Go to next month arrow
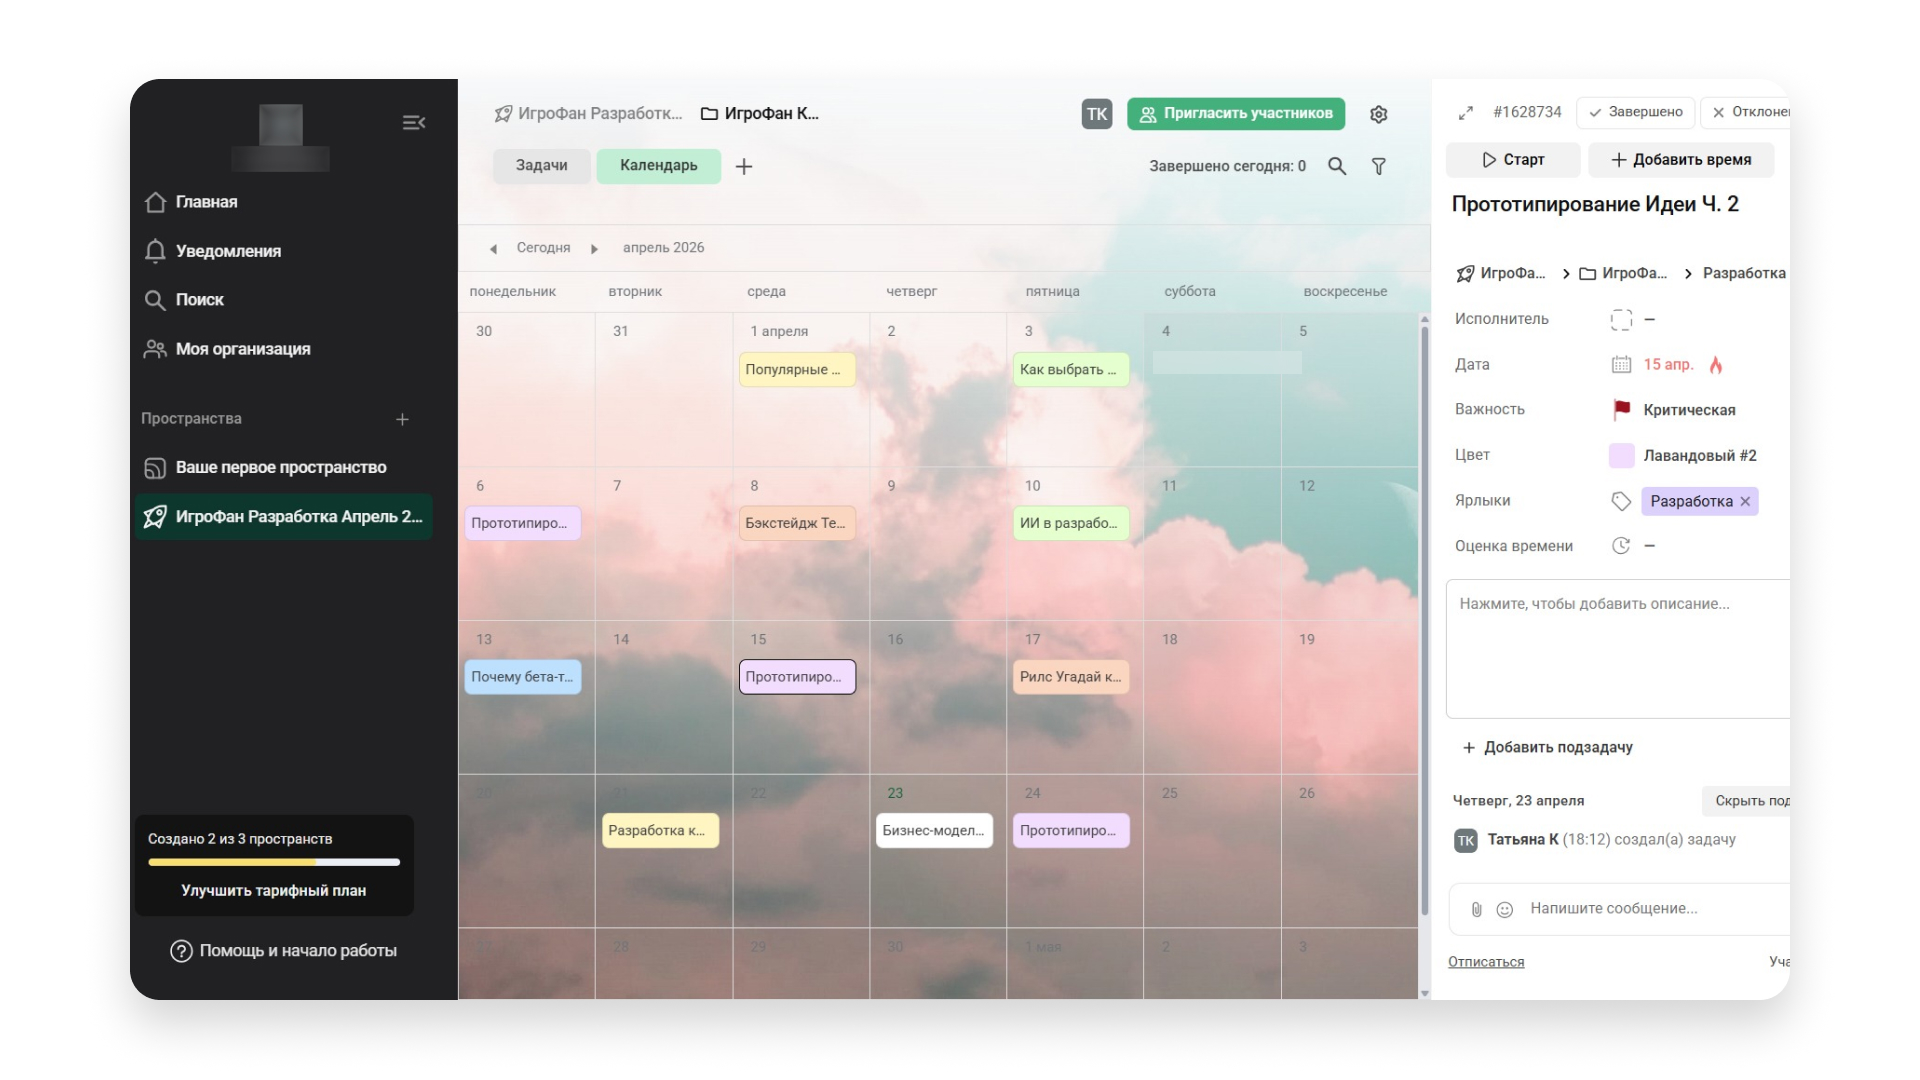The width and height of the screenshot is (1920, 1080). [x=594, y=249]
